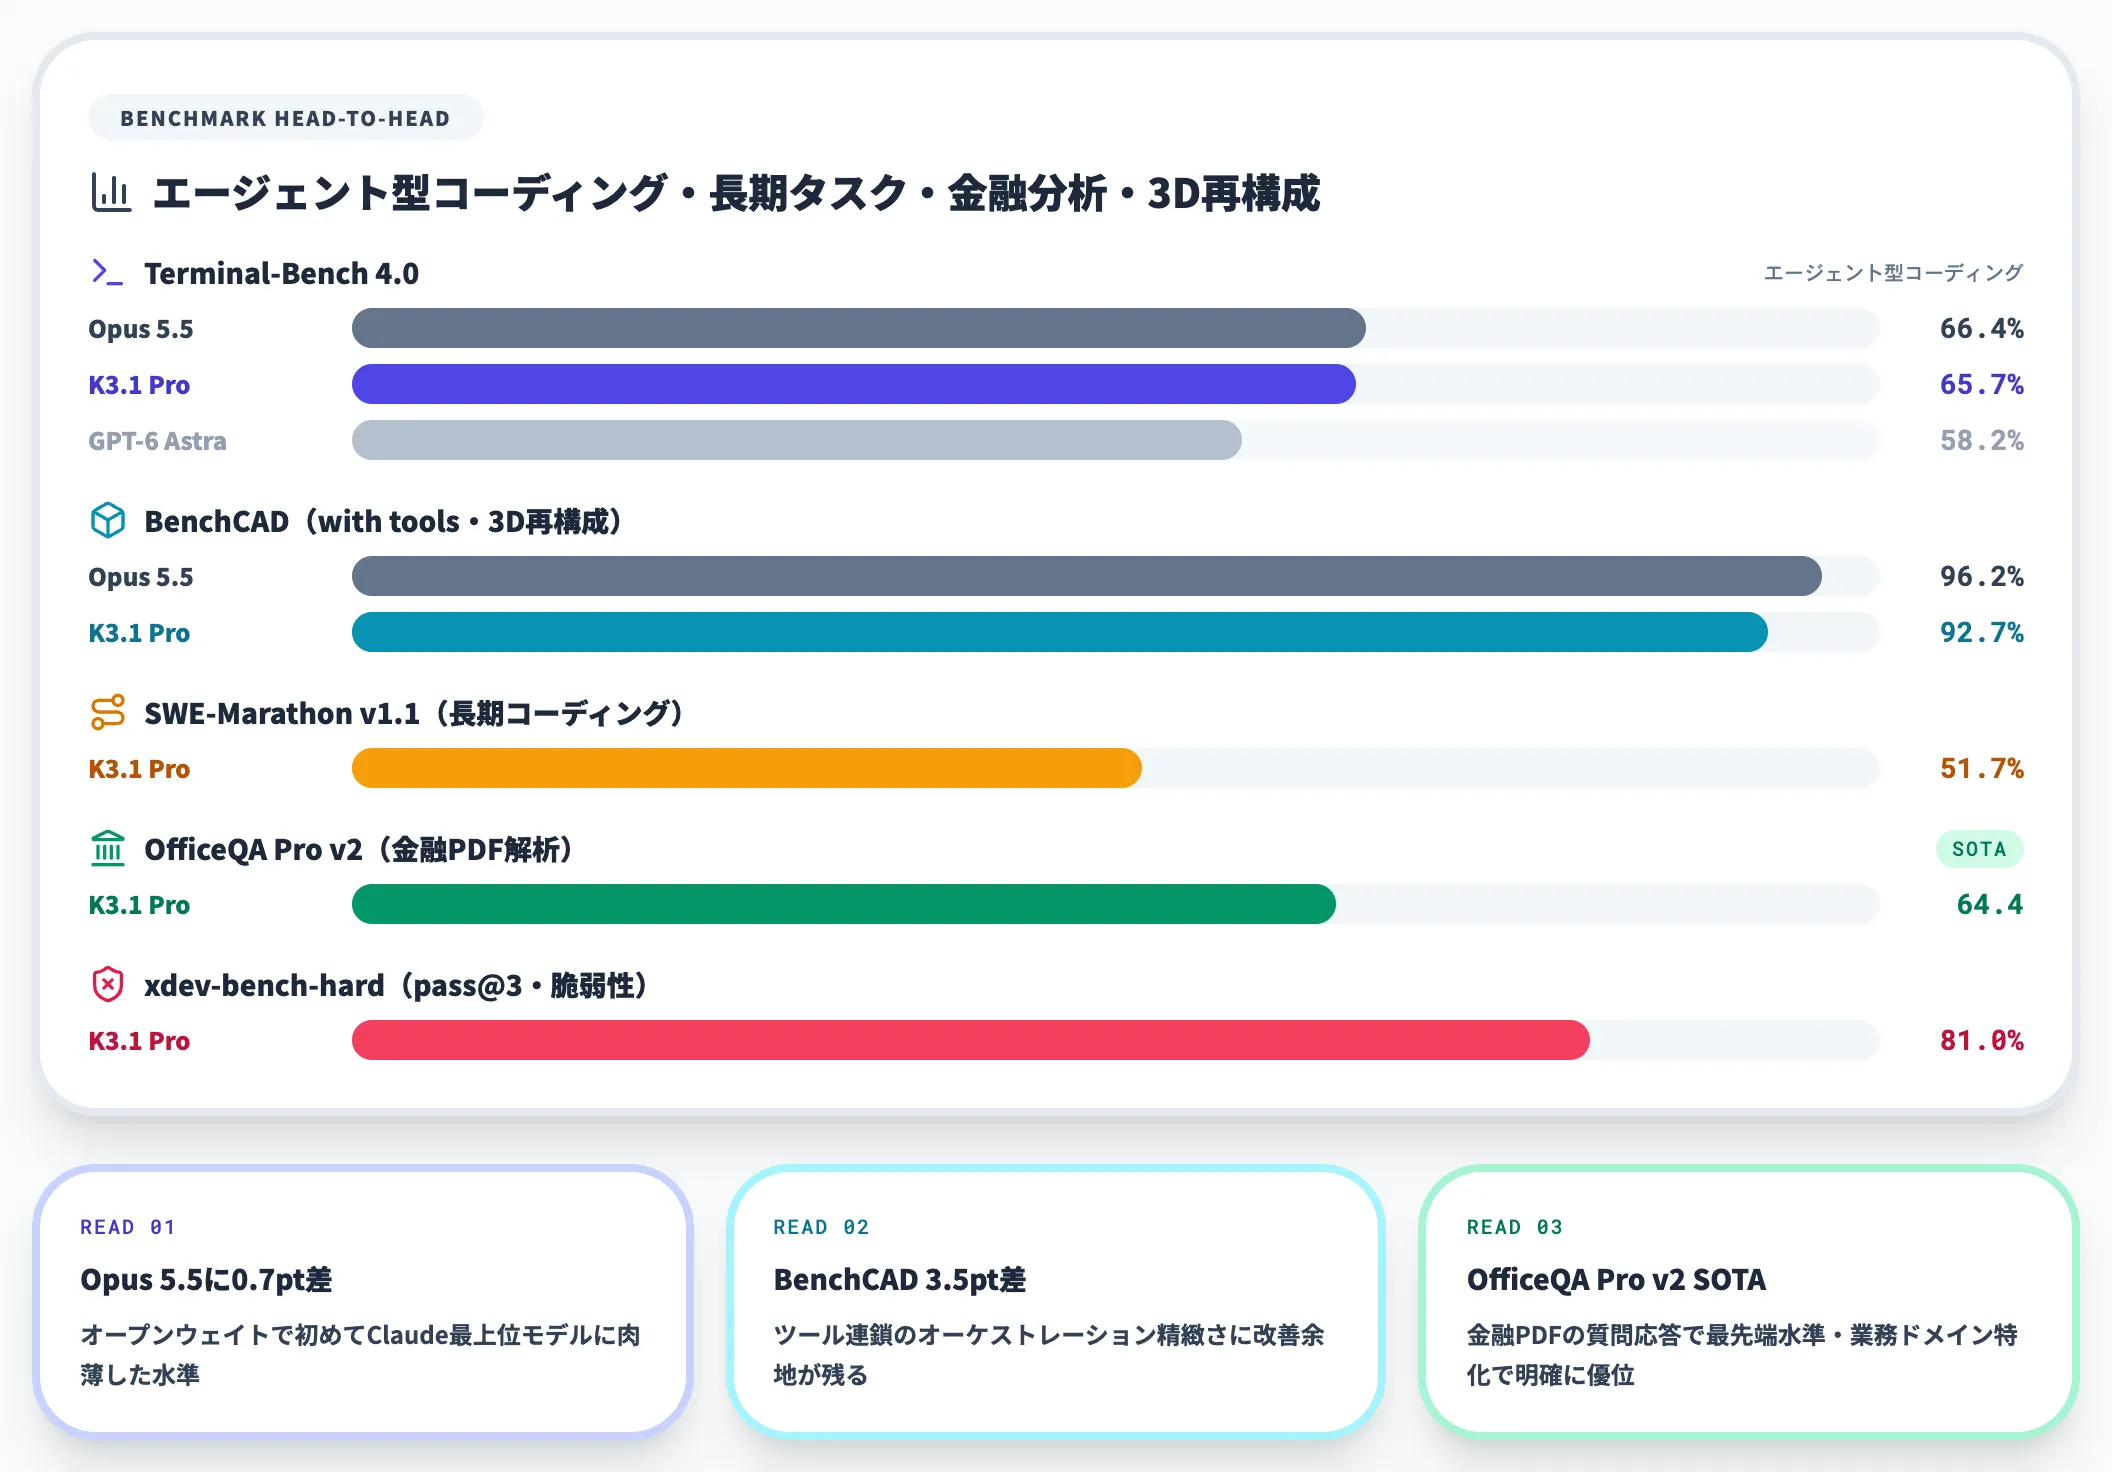
Task: Click the green OfficeQA Pro v2 bar
Action: click(x=844, y=904)
